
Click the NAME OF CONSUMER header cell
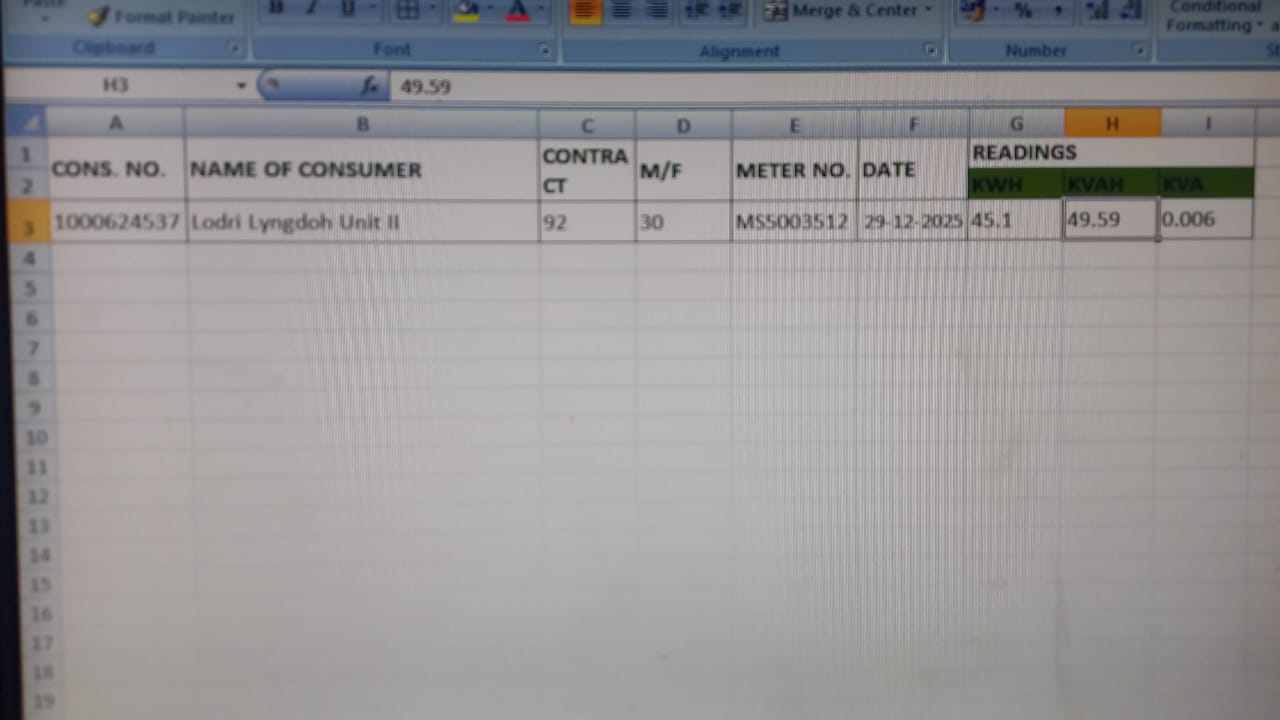pyautogui.click(x=362, y=170)
